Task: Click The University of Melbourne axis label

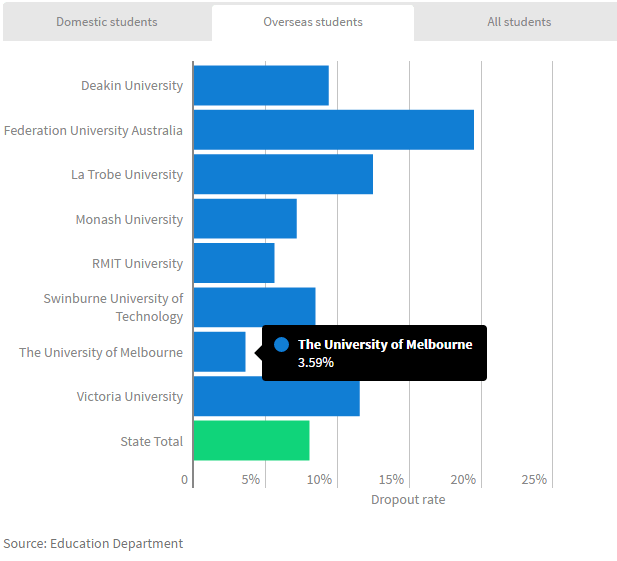Action: pyautogui.click(x=101, y=352)
